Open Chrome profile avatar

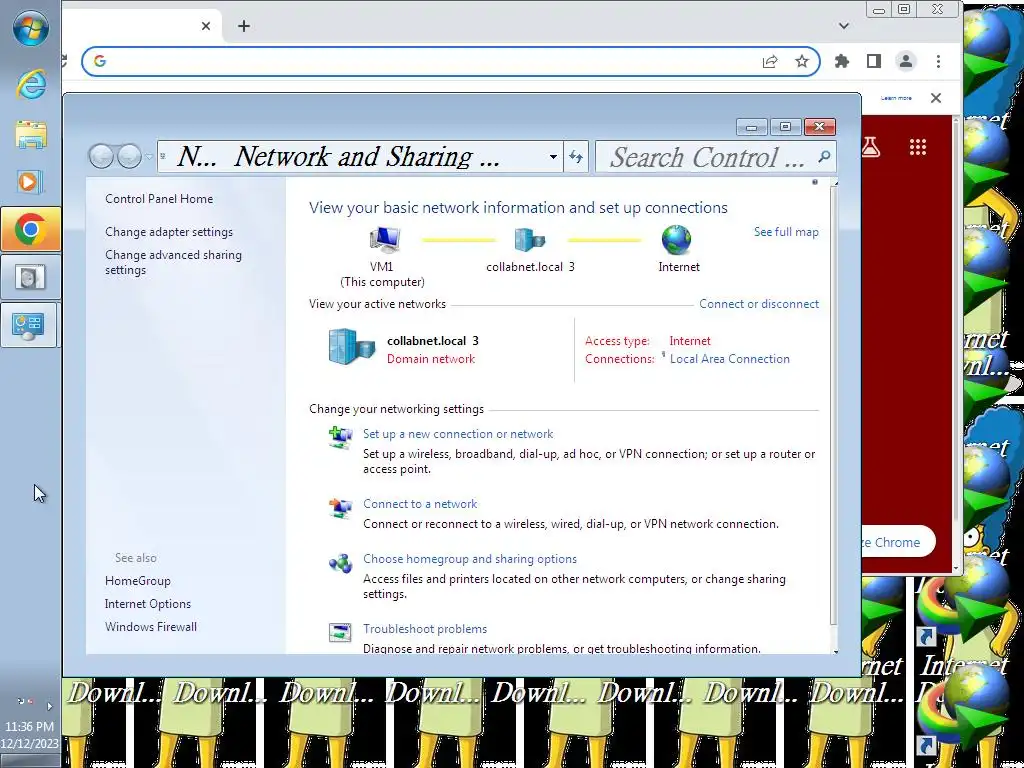pos(906,61)
